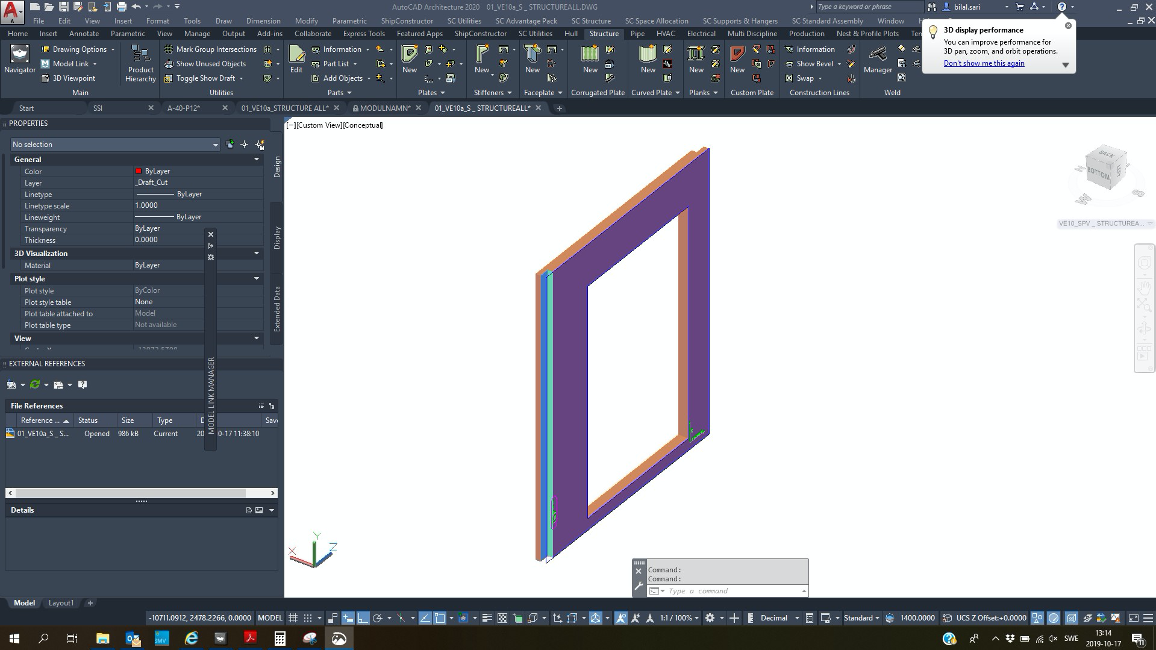Click the Mark Group Intersections tool
Image resolution: width=1156 pixels, height=650 pixels.
click(210, 49)
